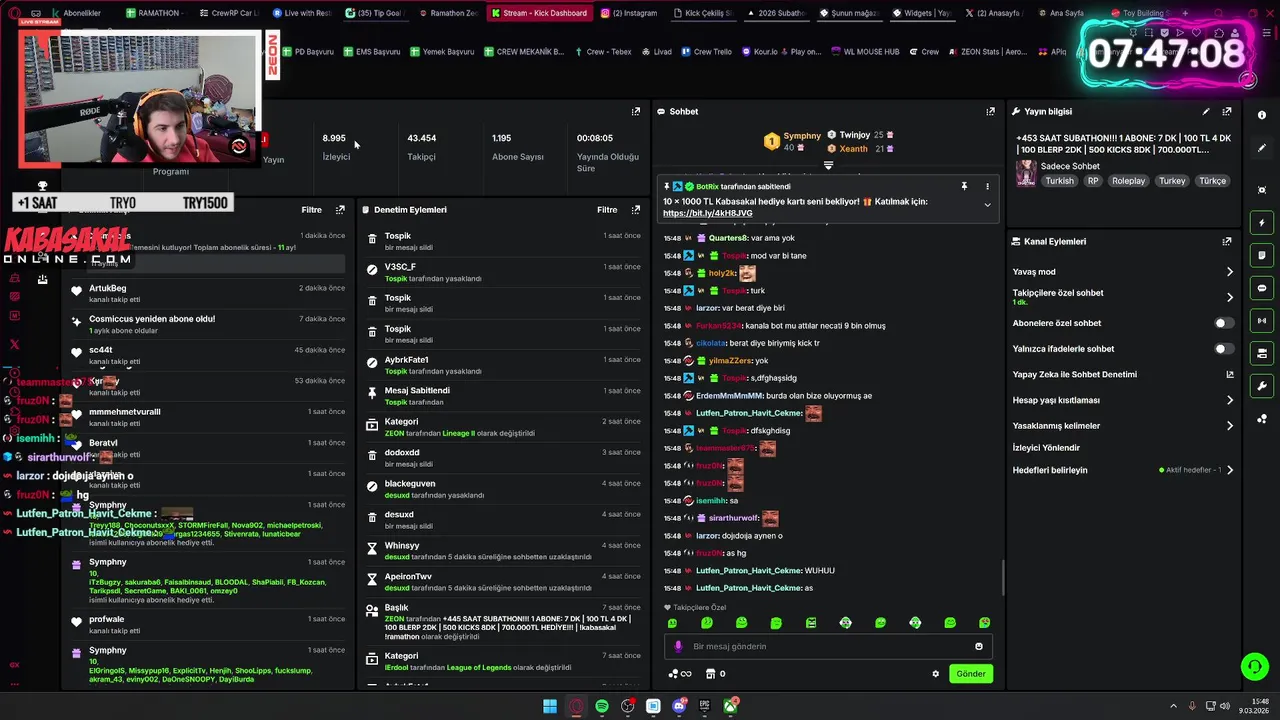Click the trash icon beside dodoxdd entry
Image resolution: width=1280 pixels, height=720 pixels.
[372, 457]
